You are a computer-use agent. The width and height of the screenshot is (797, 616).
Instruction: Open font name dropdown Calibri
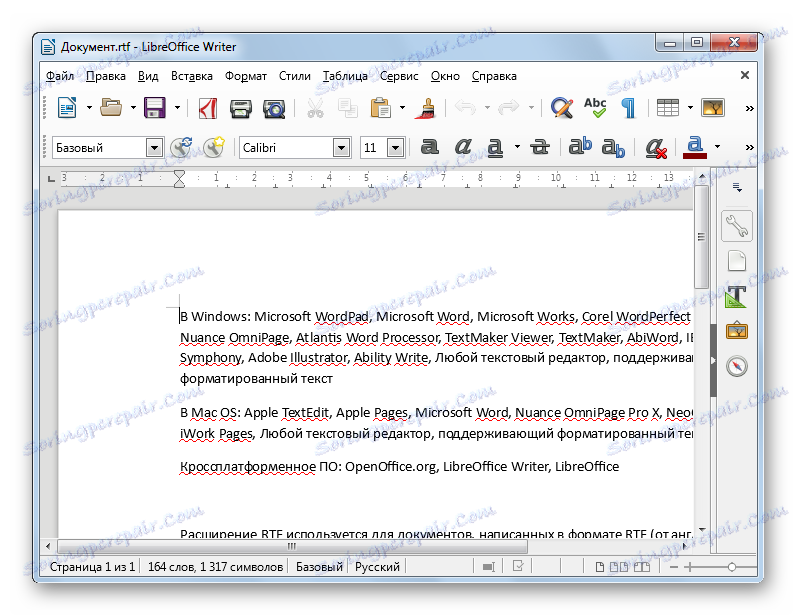342,148
